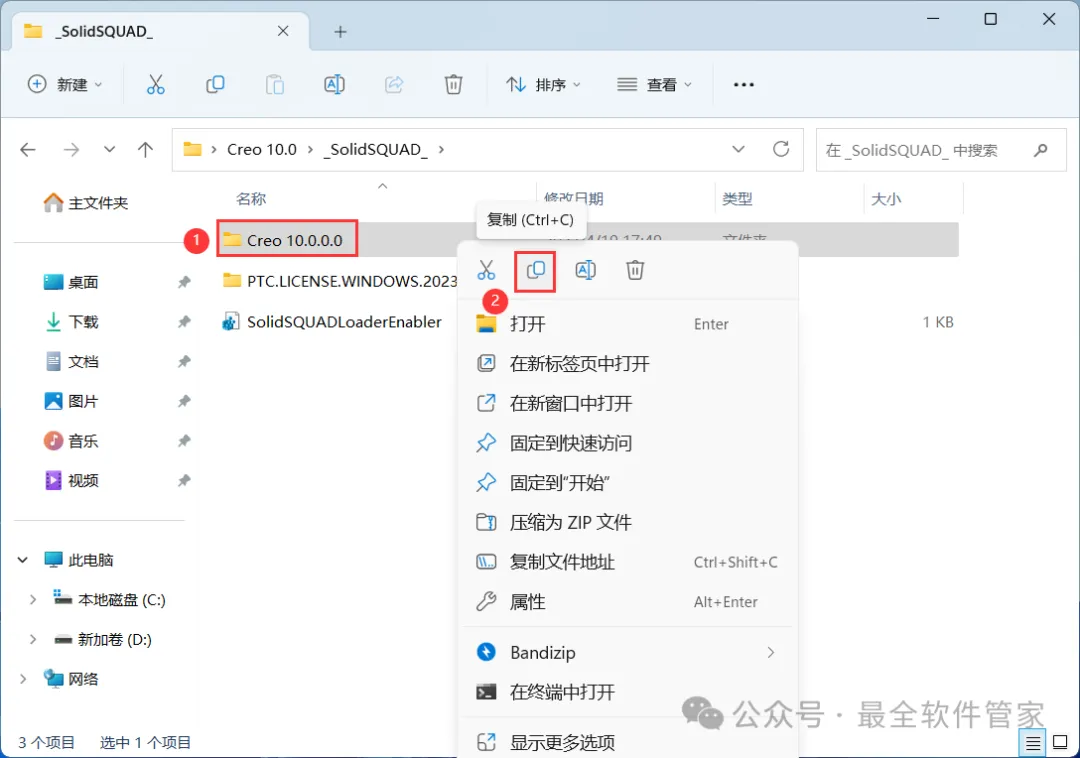Click chevron after _SolidSQUAD_ in address bar
This screenshot has height=758, width=1080.
click(441, 149)
